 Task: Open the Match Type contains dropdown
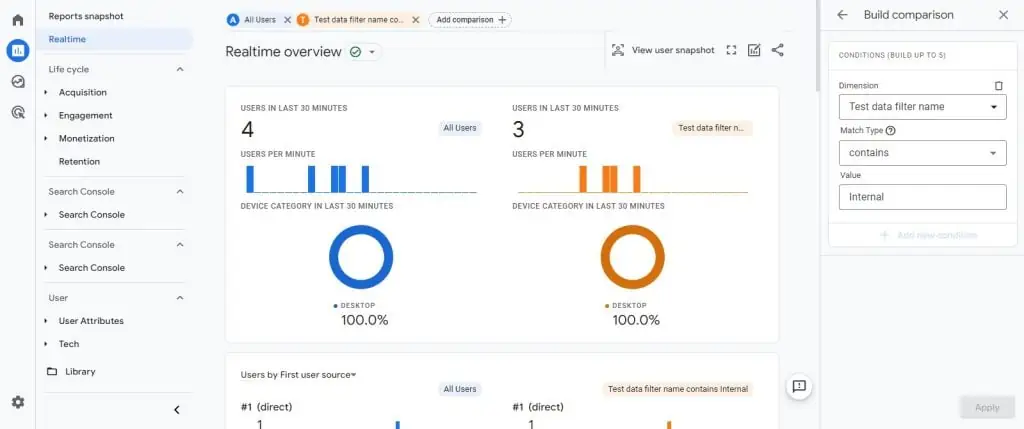pyautogui.click(x=923, y=153)
